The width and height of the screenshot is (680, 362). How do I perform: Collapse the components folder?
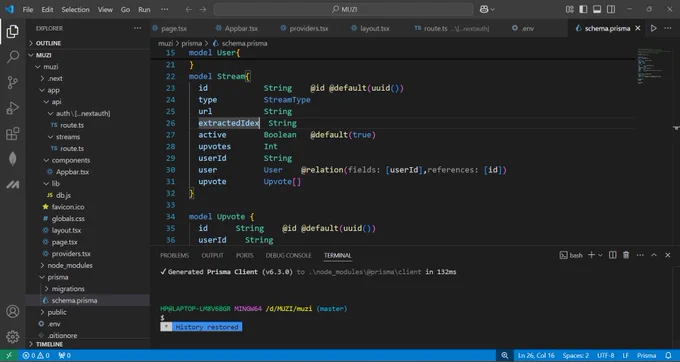[x=88, y=160]
